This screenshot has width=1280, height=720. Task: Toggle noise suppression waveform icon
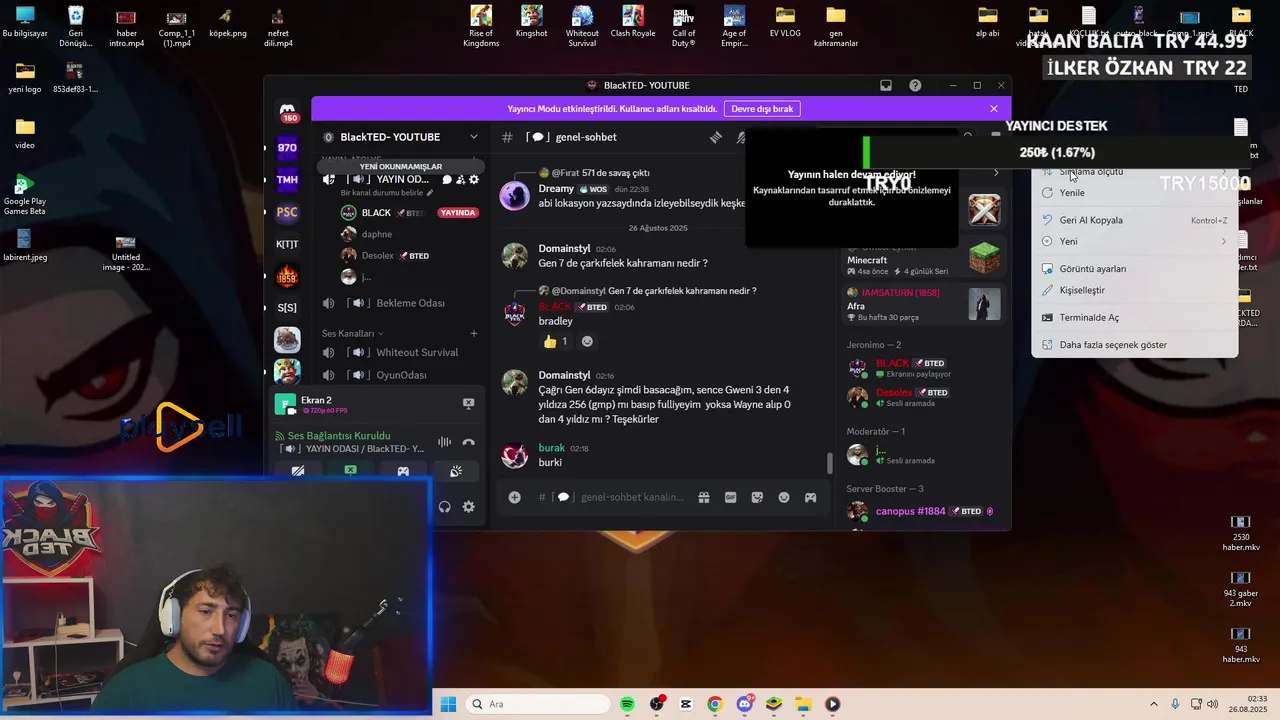click(x=444, y=442)
